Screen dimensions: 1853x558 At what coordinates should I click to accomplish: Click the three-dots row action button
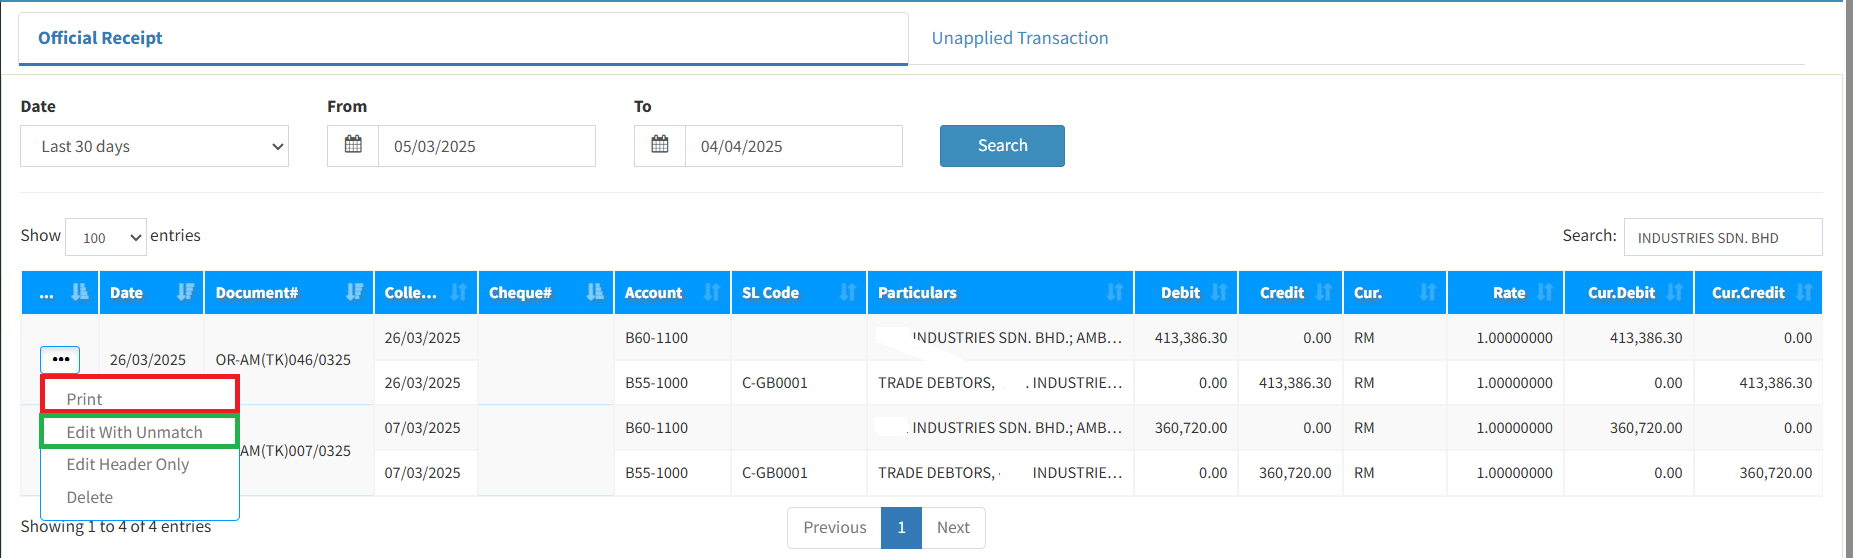[60, 359]
